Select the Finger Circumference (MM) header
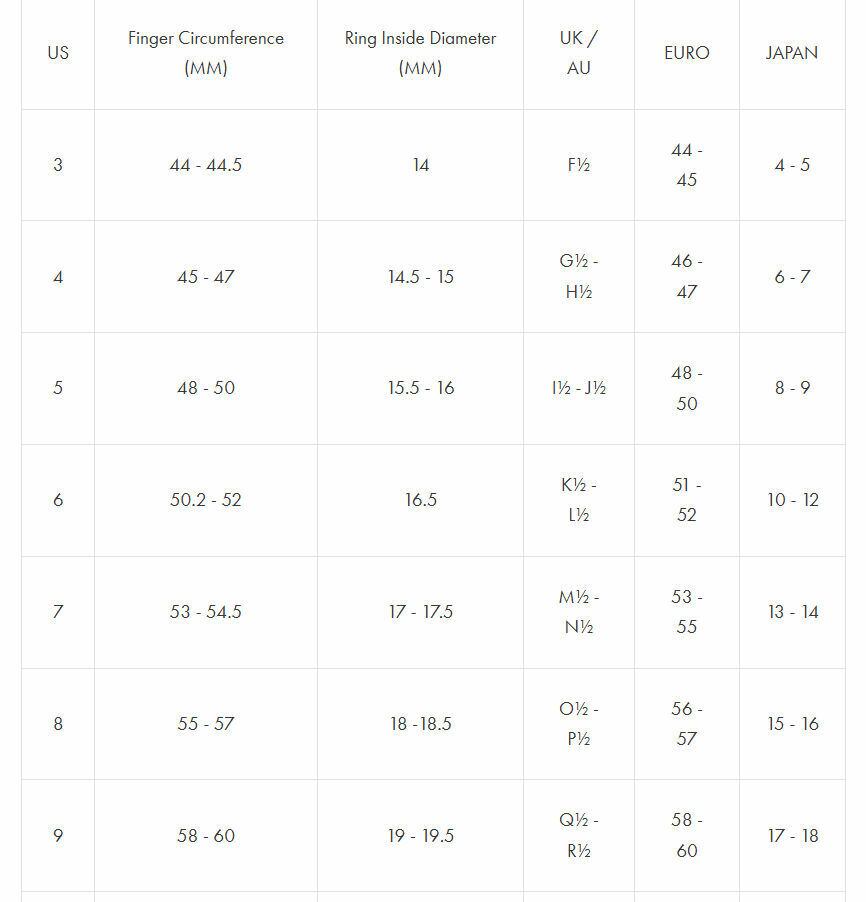The image size is (866, 902). pyautogui.click(x=206, y=53)
